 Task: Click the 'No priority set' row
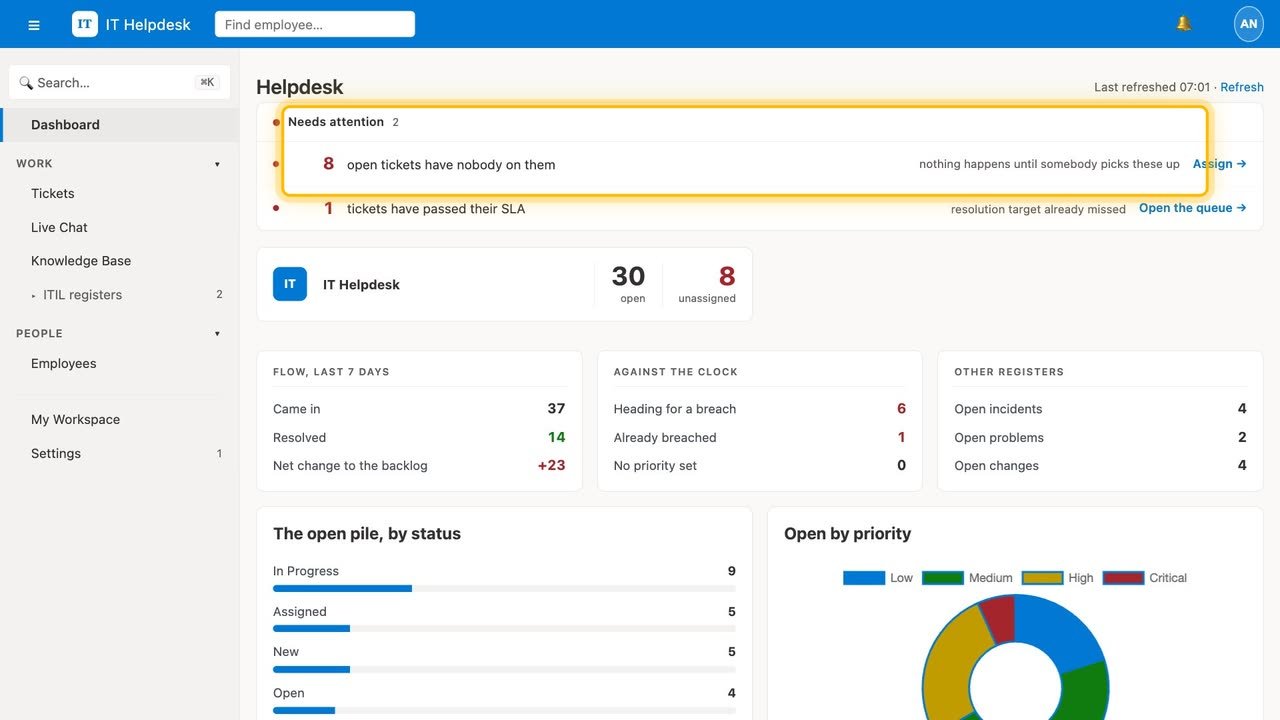[759, 466]
